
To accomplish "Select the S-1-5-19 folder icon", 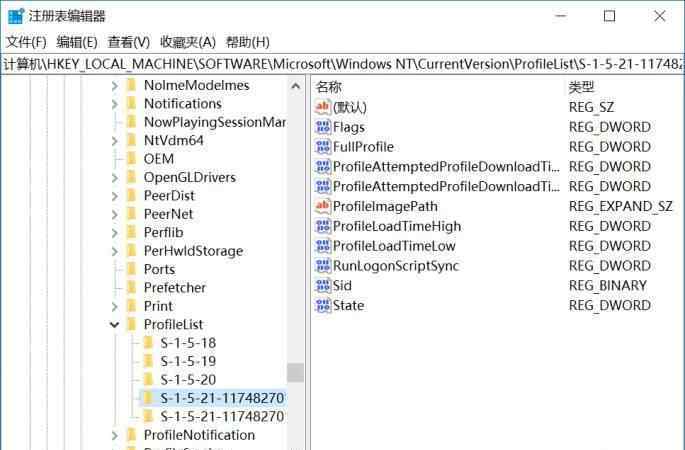I will click(x=148, y=361).
